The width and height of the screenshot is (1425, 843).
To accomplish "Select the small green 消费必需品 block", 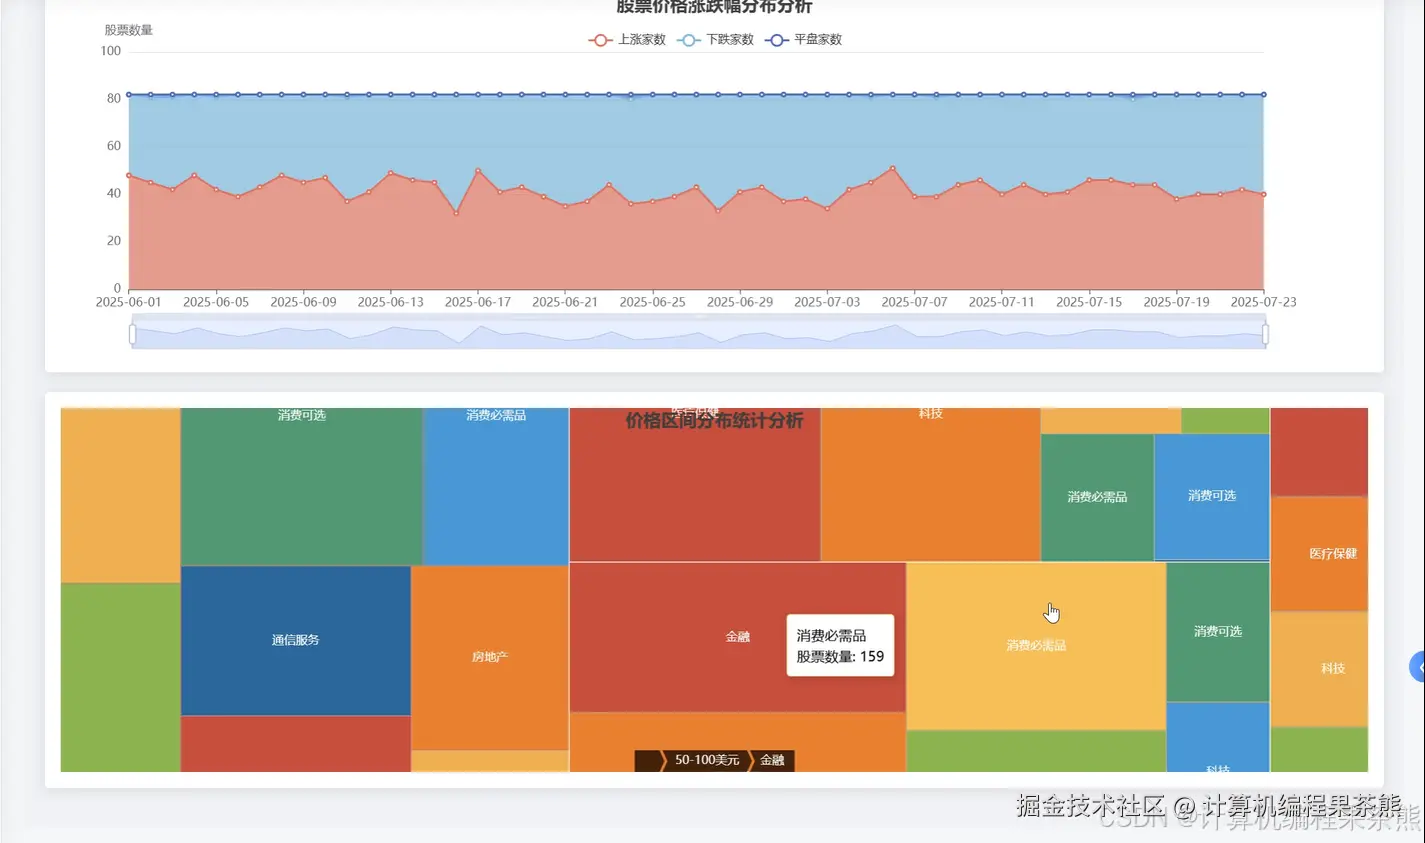I will point(1097,497).
